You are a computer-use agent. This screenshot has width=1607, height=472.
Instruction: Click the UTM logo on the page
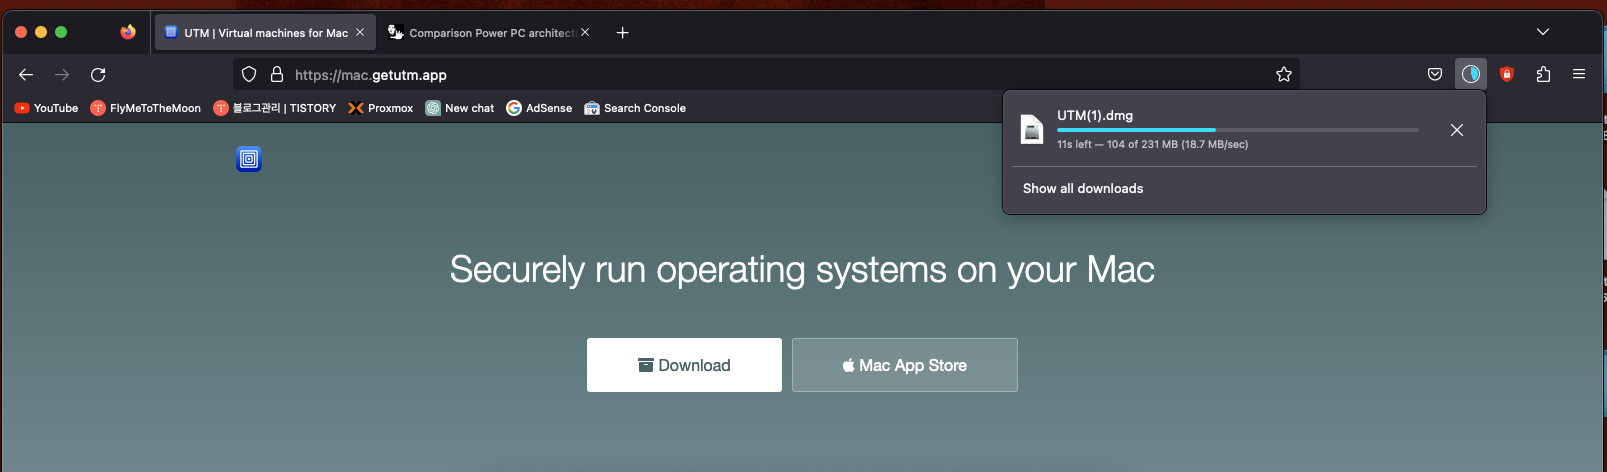click(x=249, y=158)
